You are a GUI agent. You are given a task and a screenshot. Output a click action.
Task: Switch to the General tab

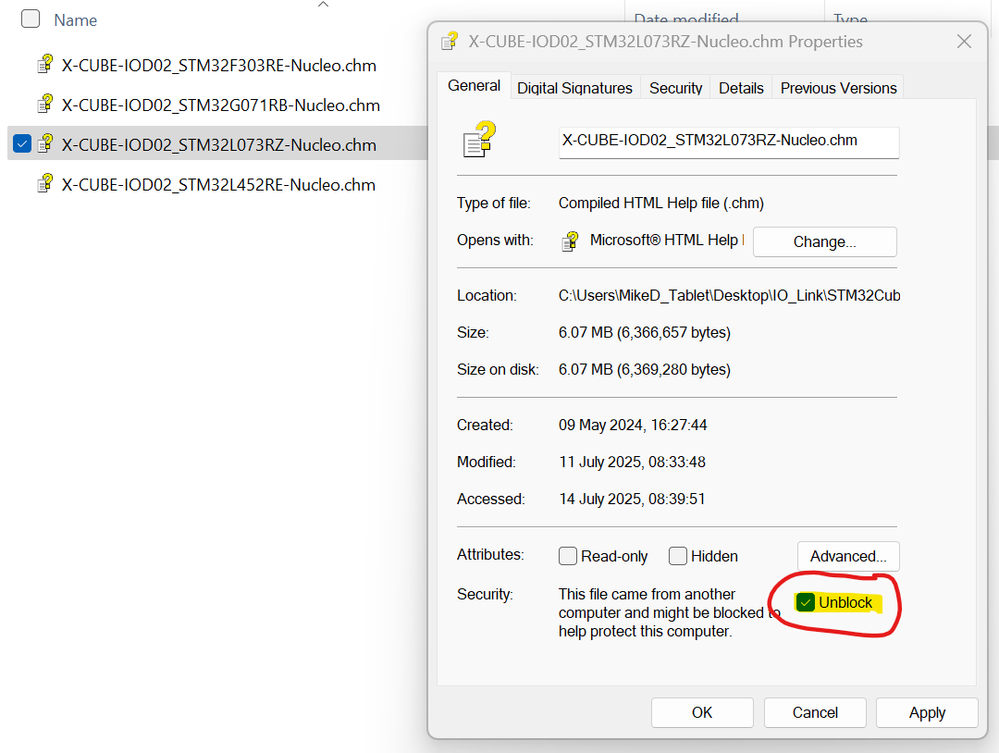click(474, 85)
